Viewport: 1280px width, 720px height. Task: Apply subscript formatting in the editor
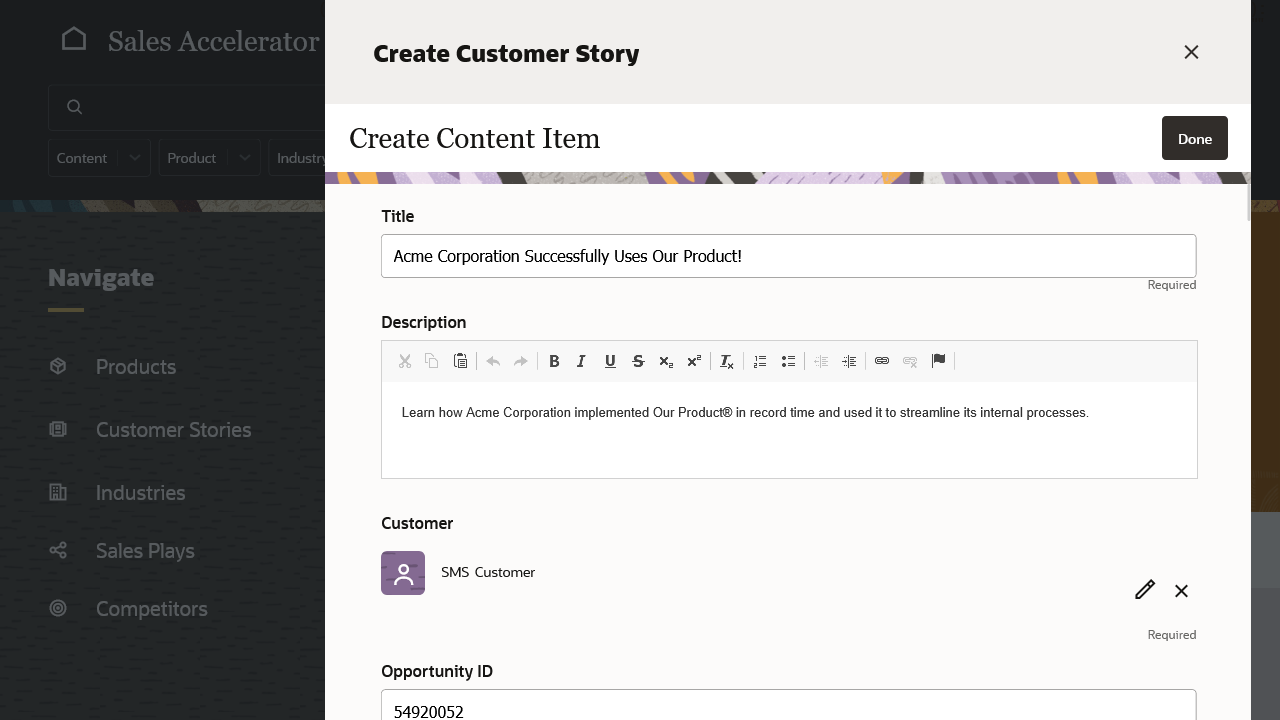click(x=665, y=361)
